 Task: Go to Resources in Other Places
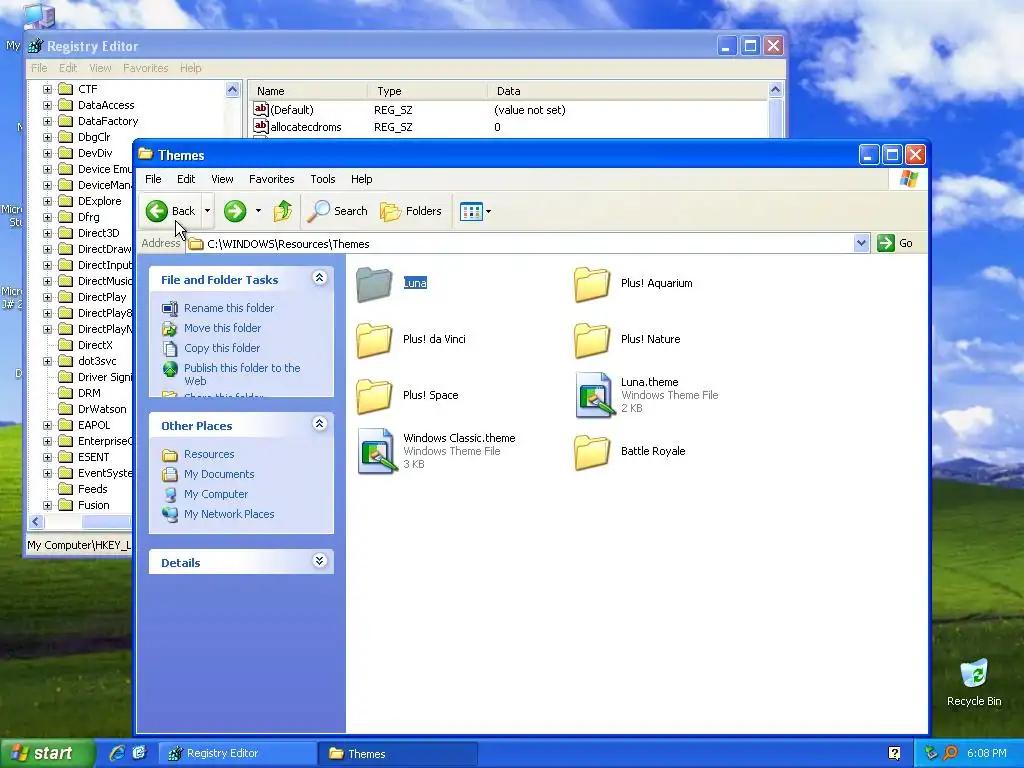click(x=209, y=454)
